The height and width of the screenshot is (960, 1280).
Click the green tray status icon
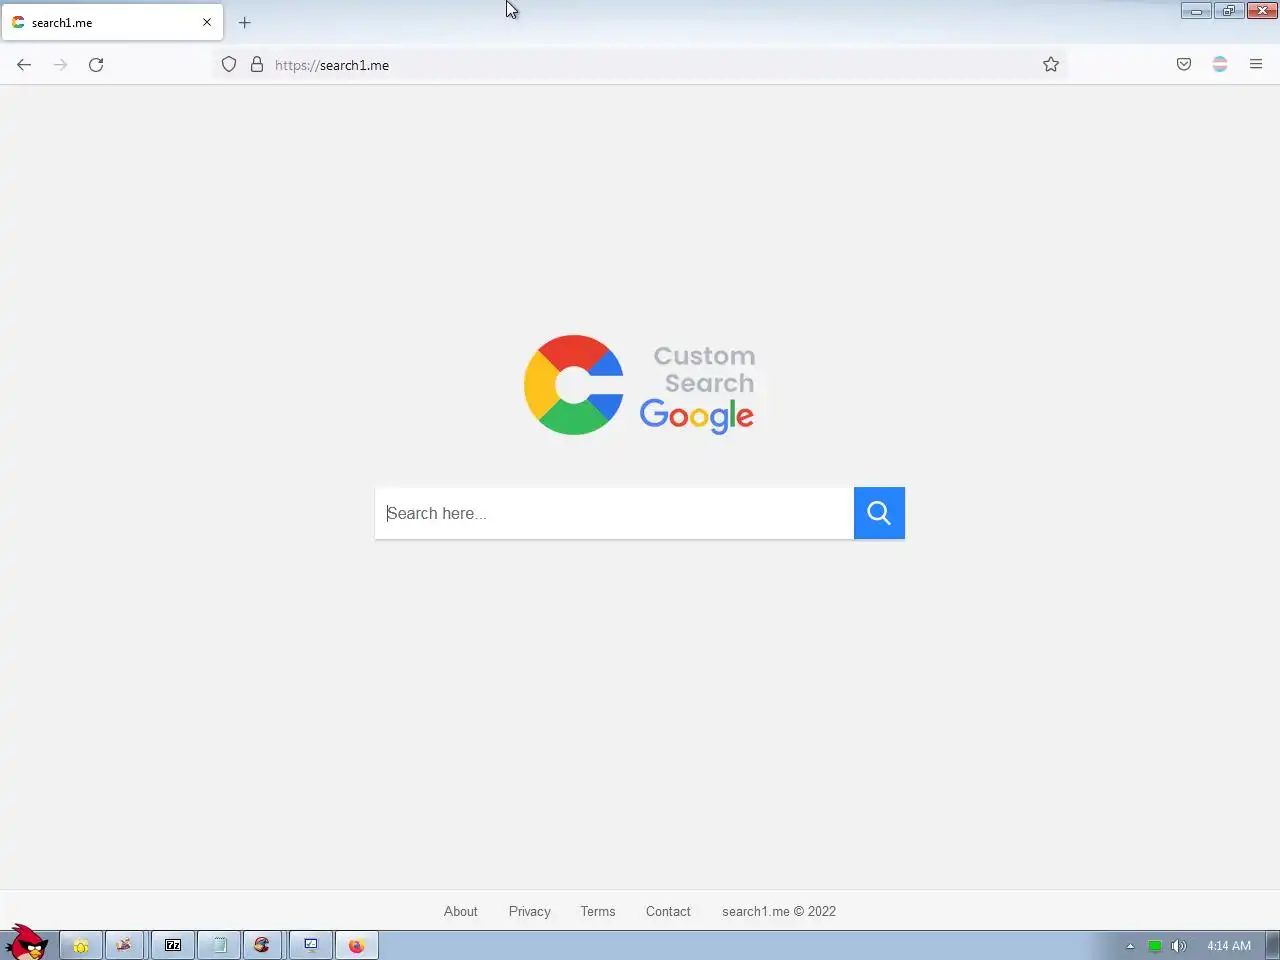click(x=1155, y=946)
